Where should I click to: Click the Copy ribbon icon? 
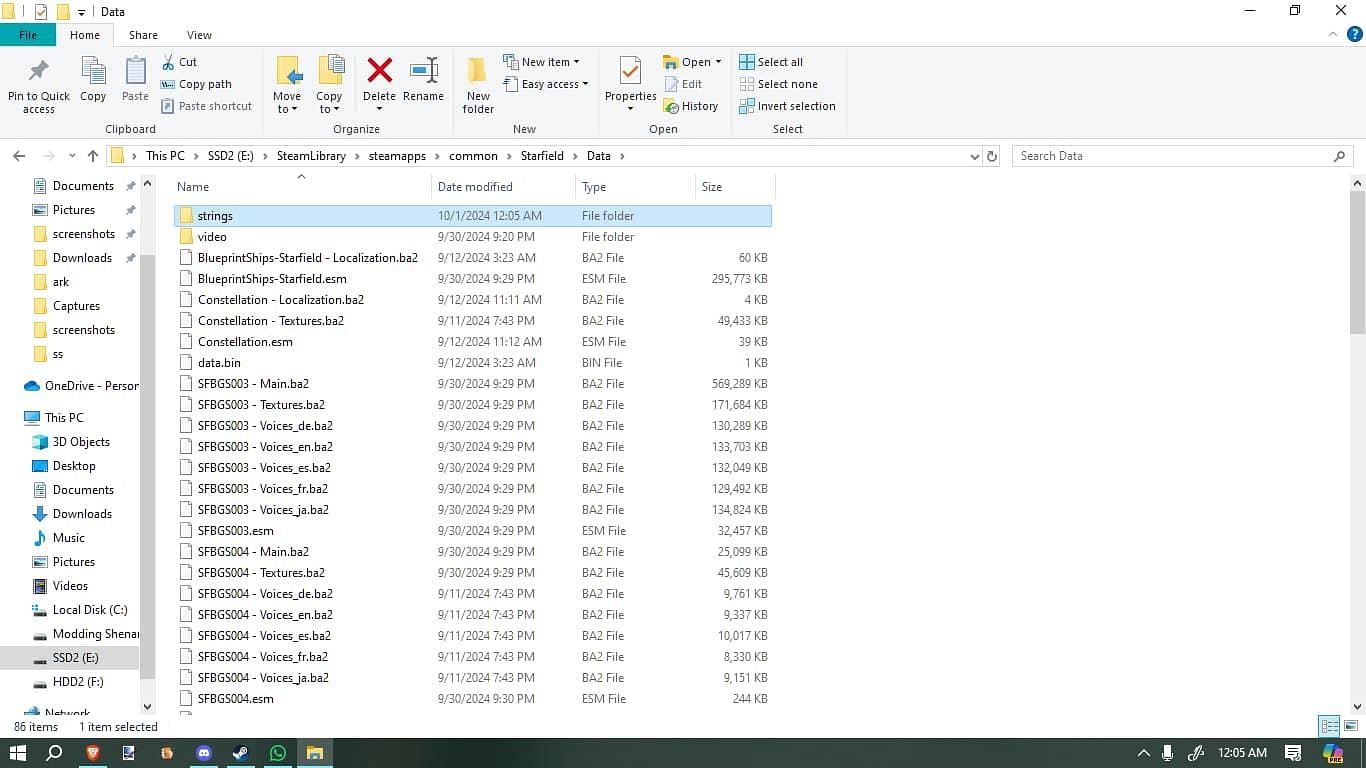point(93,72)
